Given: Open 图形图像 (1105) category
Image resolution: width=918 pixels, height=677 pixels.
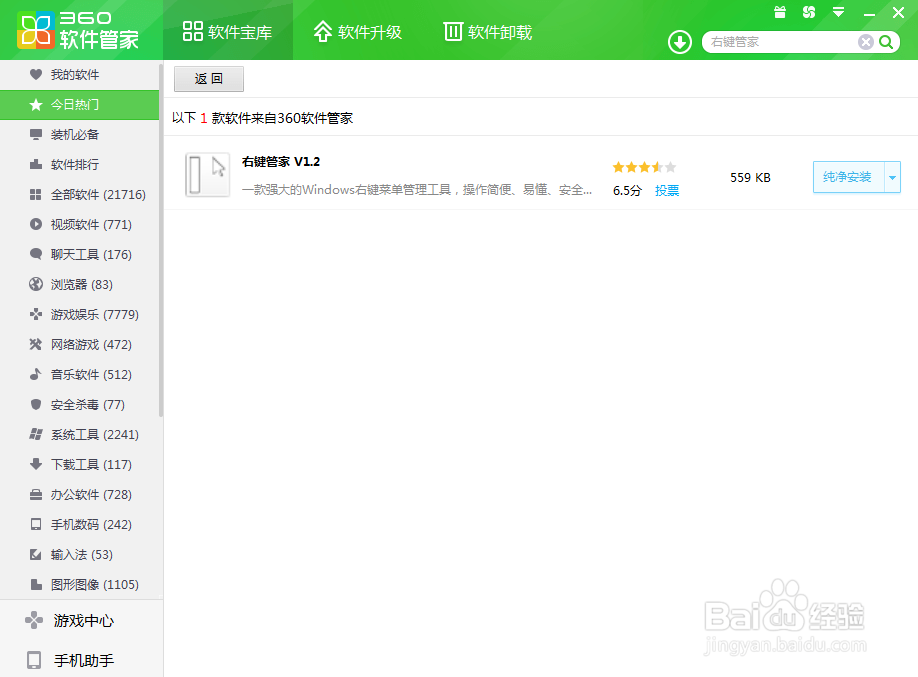Looking at the screenshot, I should (80, 584).
